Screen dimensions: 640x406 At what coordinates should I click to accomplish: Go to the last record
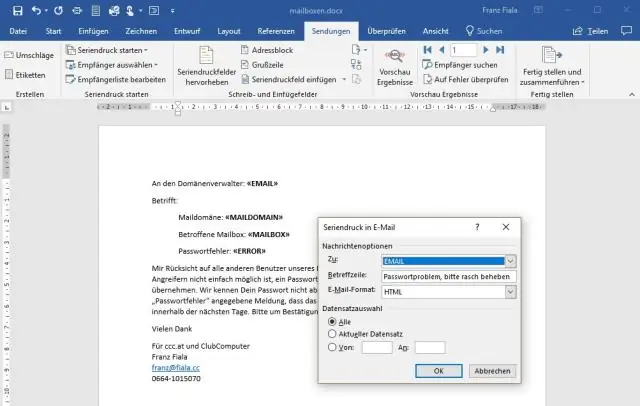pos(500,50)
